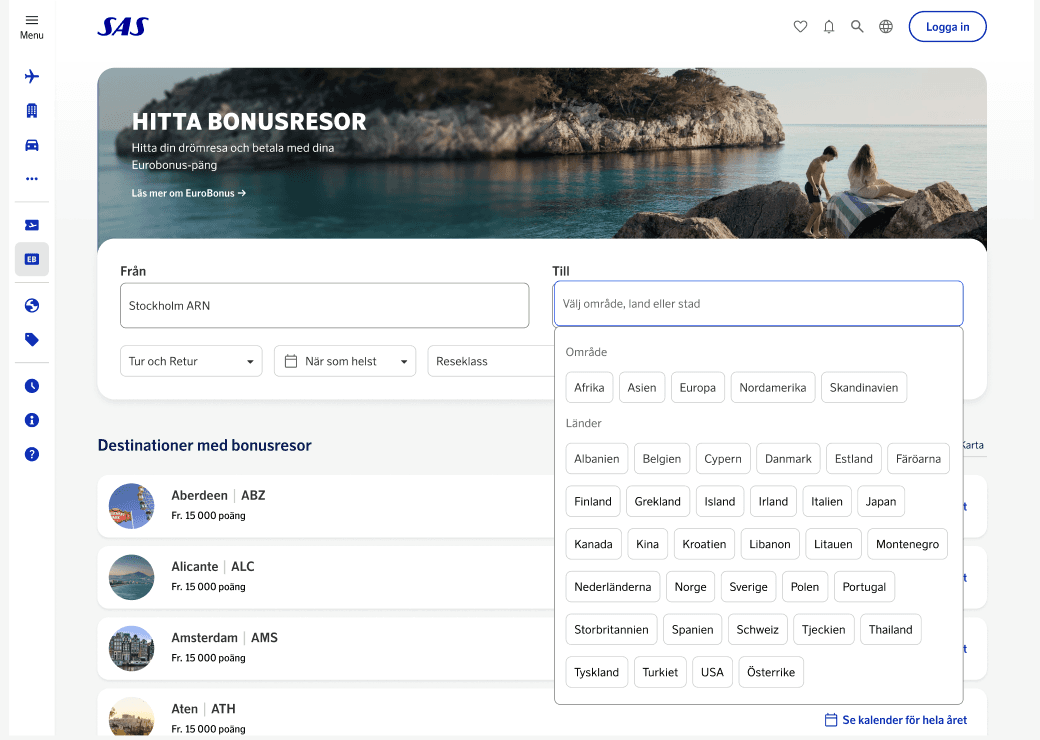Viewport: 1040px width, 740px height.
Task: Open the hamburger Menu
Action: (31, 27)
